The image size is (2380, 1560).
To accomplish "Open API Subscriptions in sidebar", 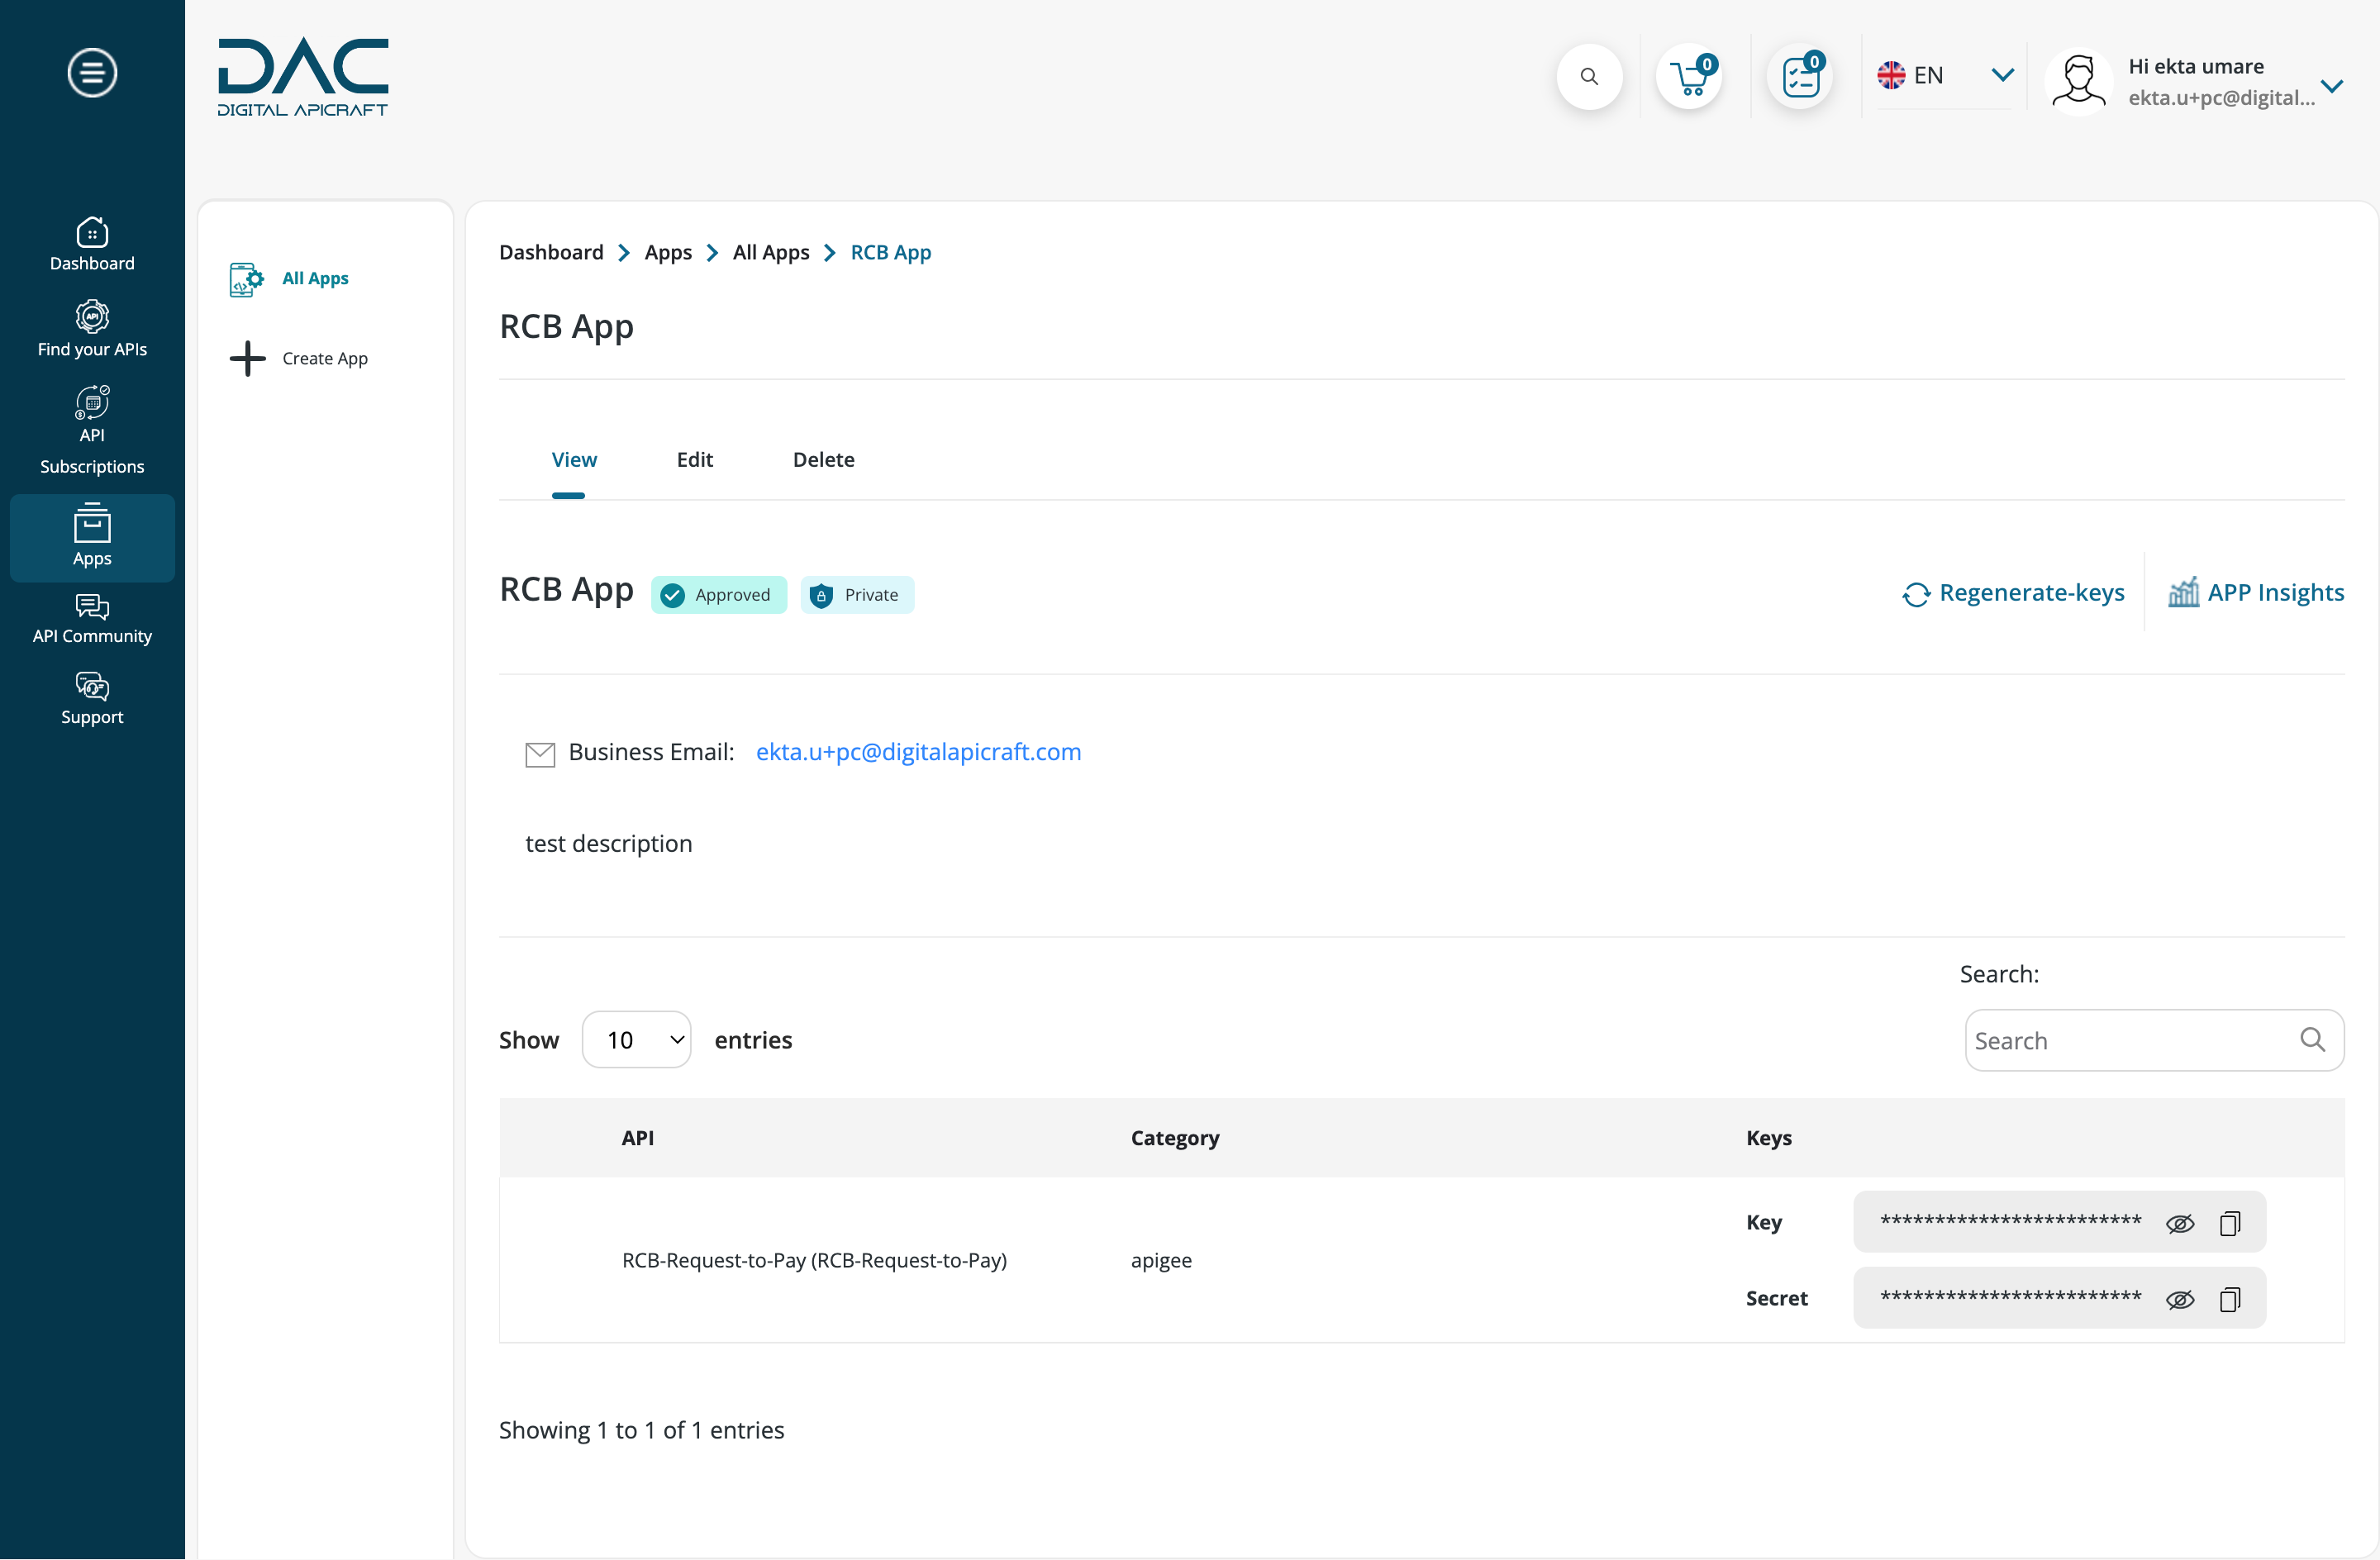I will click(92, 430).
